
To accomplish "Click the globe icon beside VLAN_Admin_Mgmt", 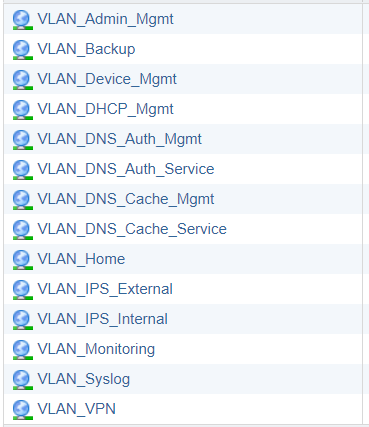I will point(22,20).
